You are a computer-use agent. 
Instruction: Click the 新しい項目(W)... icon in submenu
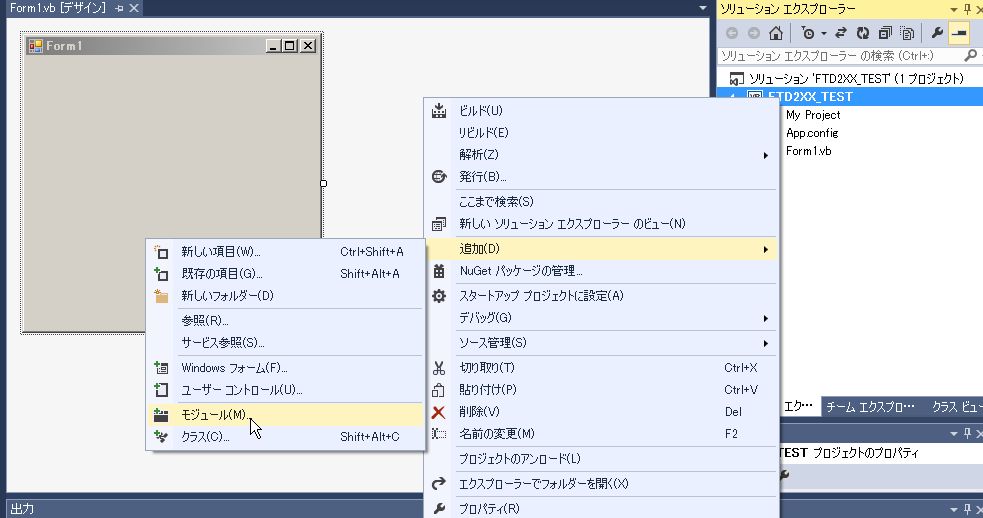point(161,252)
